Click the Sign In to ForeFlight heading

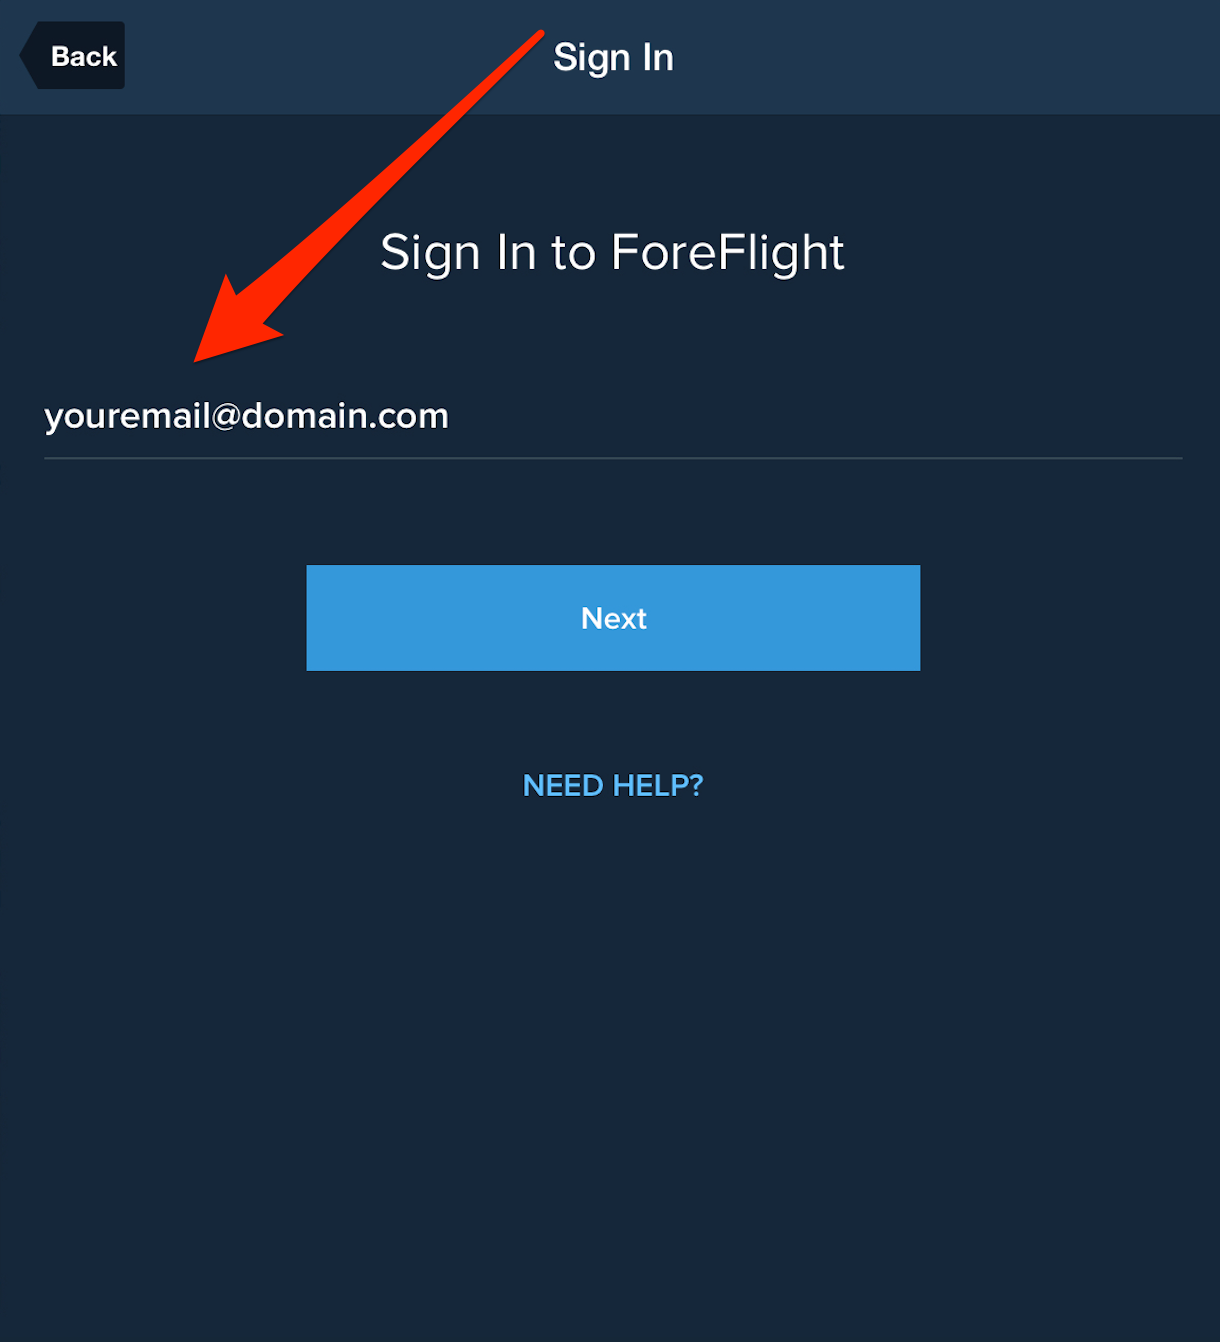coord(612,253)
